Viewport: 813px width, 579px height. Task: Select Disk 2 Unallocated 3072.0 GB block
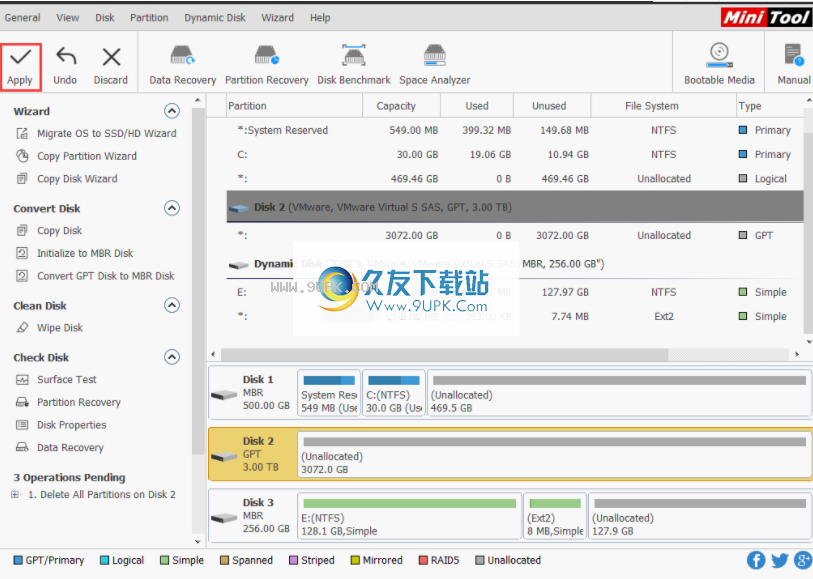click(554, 455)
